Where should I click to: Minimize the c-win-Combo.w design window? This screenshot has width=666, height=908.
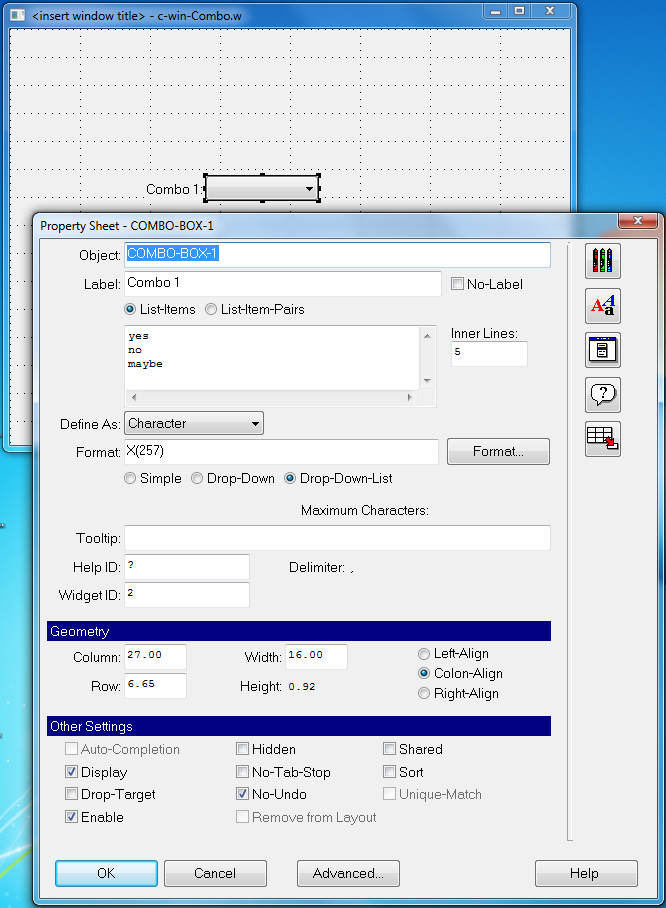click(495, 10)
